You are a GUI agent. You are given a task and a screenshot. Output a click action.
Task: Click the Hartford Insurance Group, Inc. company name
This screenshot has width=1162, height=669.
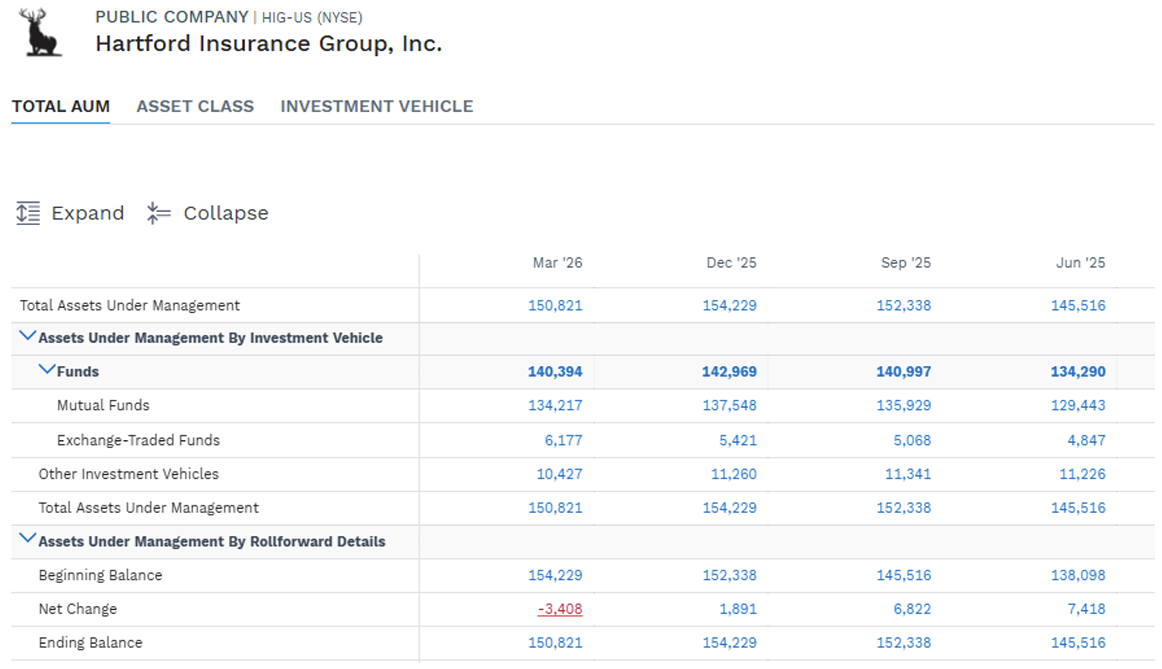coord(268,44)
